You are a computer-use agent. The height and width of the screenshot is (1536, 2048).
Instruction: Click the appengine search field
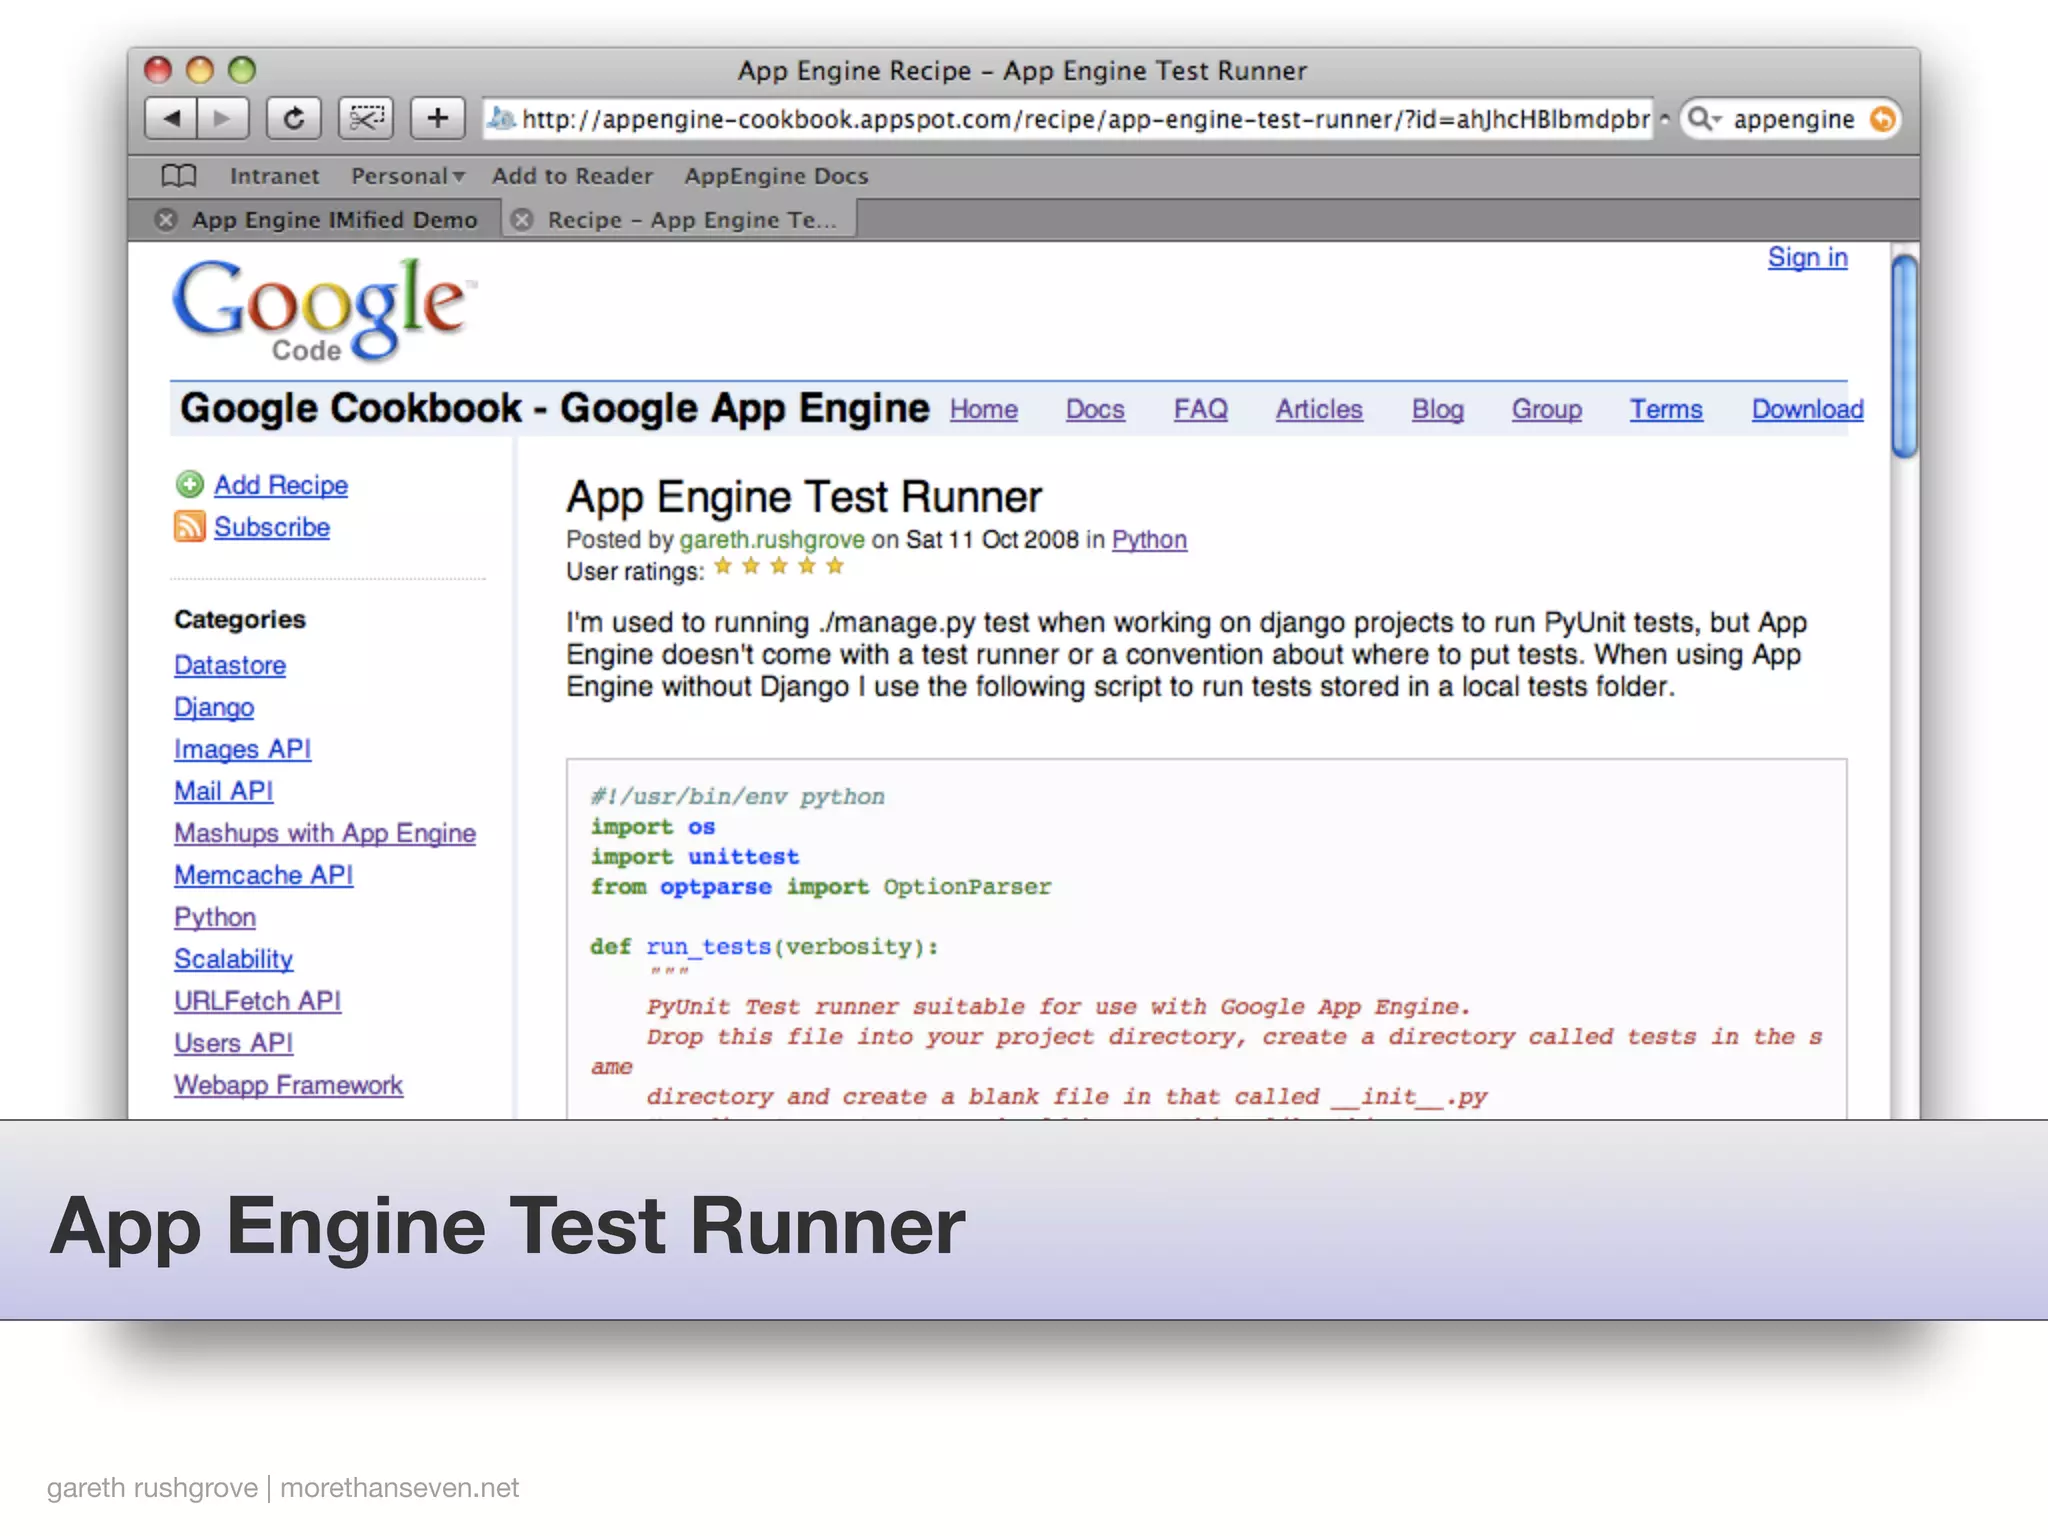(x=1793, y=119)
